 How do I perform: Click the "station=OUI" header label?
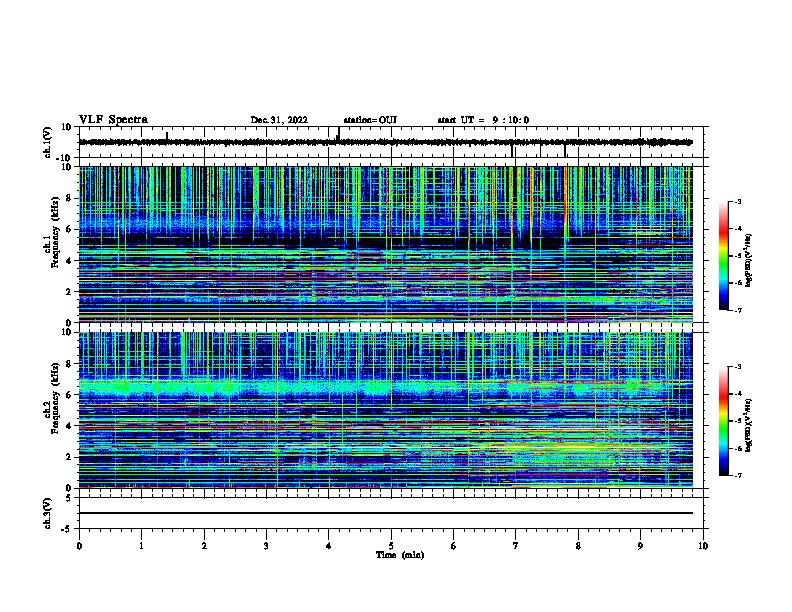point(370,120)
